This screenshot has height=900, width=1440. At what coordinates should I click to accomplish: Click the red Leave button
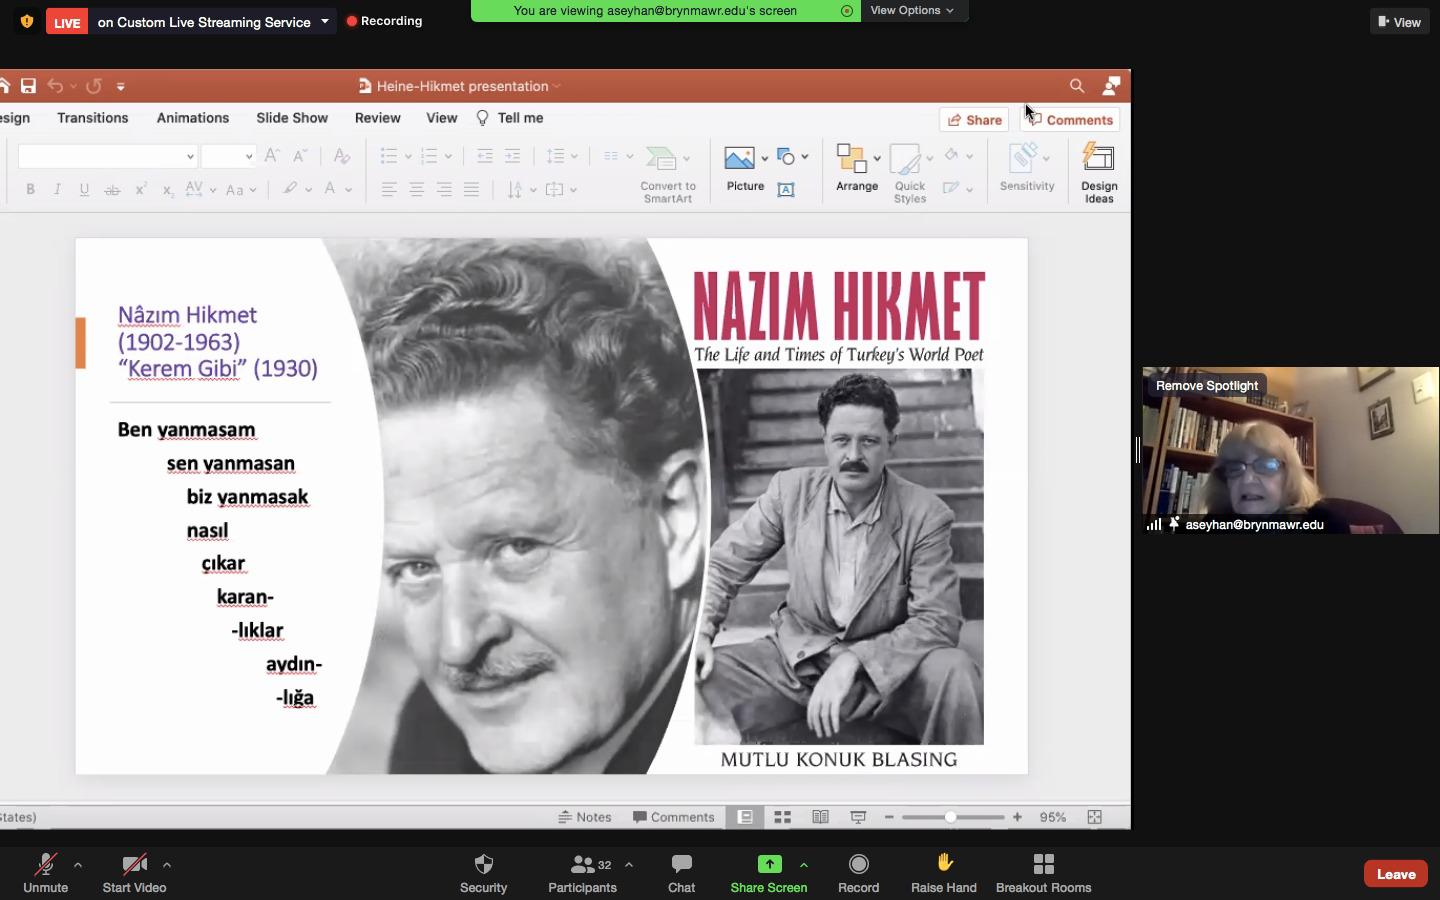click(x=1396, y=874)
